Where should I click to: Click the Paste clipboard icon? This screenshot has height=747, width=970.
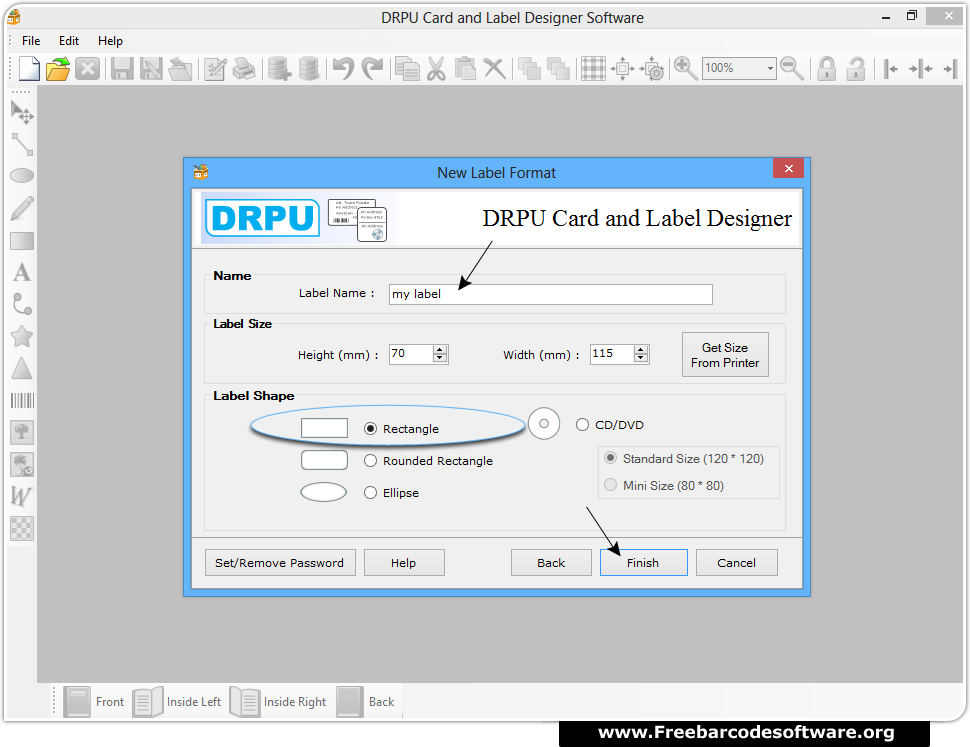point(465,68)
